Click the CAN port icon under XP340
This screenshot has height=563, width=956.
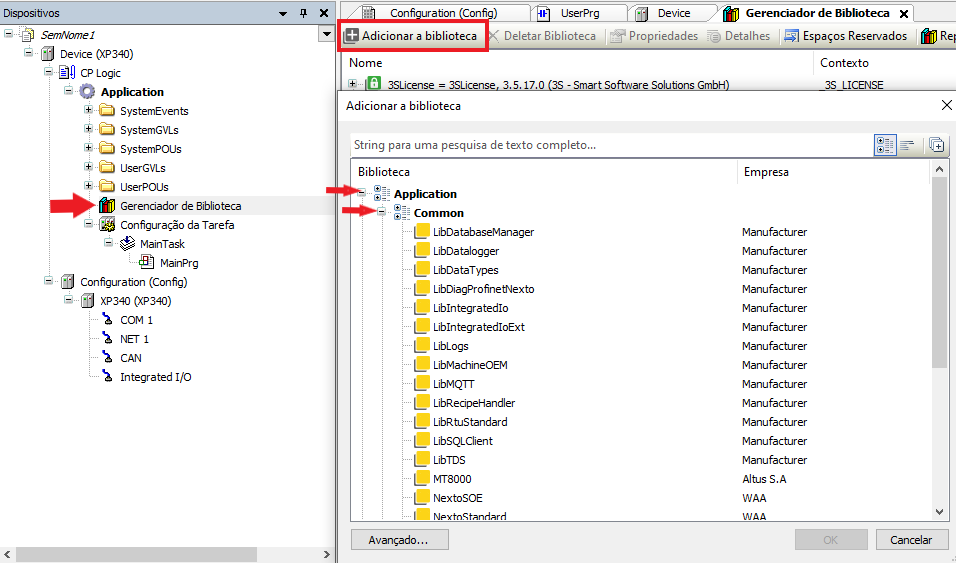[x=107, y=358]
